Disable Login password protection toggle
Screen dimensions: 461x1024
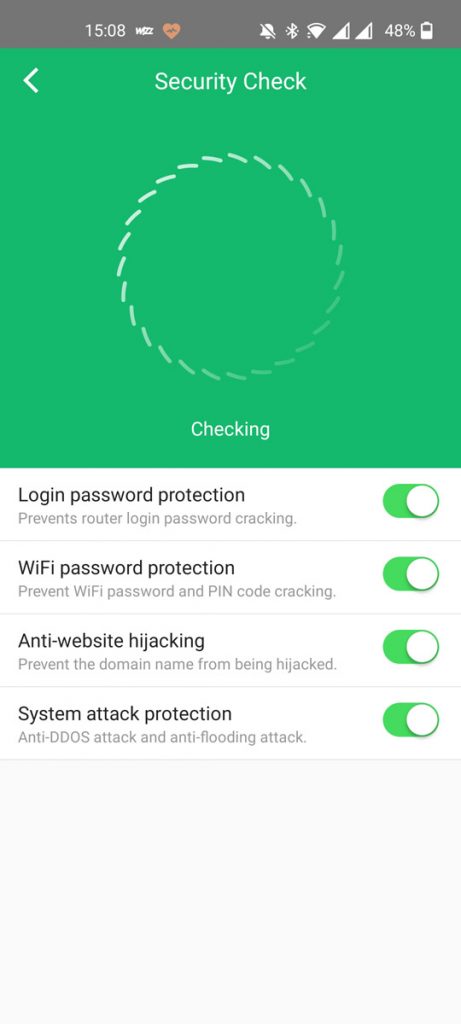click(411, 502)
